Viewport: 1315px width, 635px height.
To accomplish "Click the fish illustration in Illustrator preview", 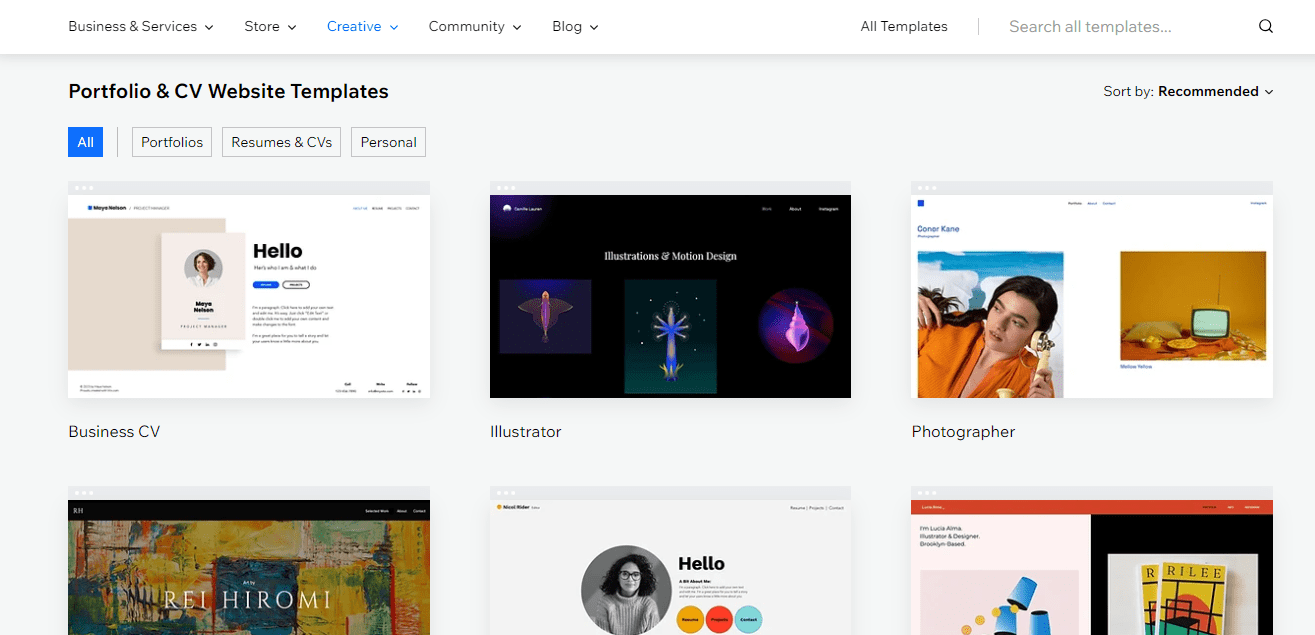I will tap(545, 316).
